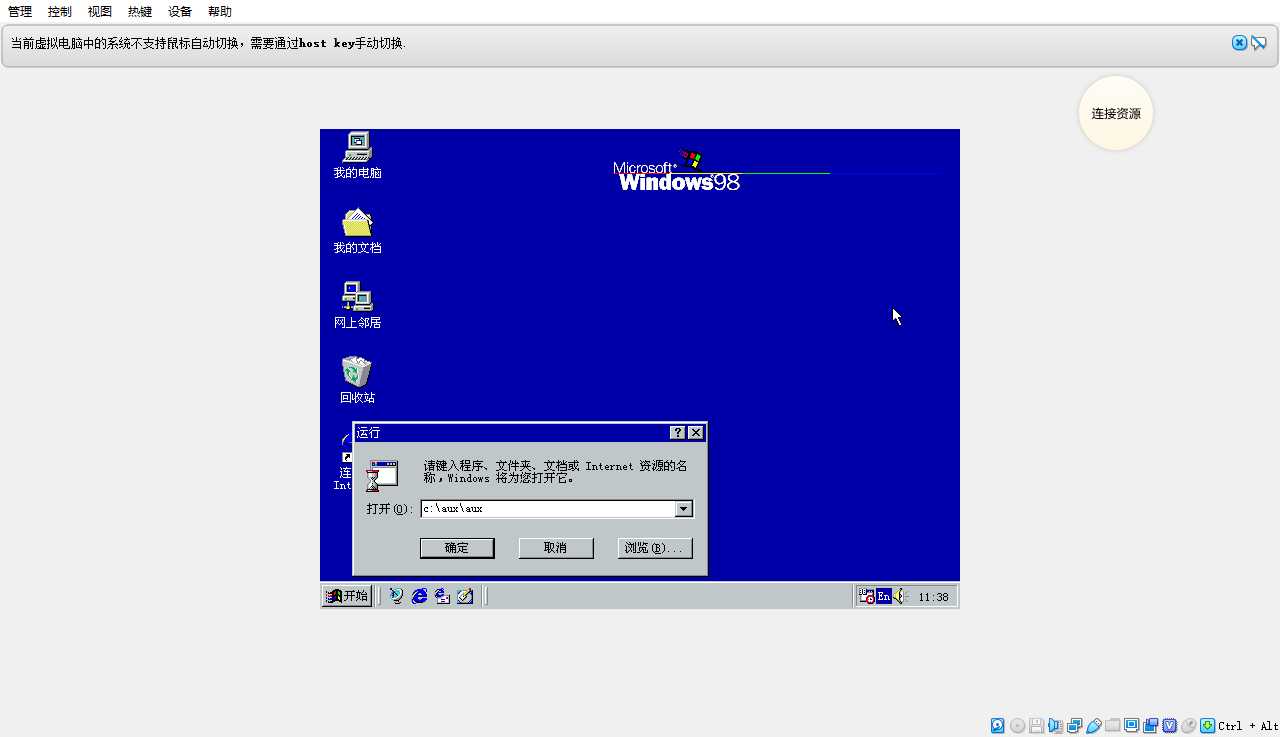Screen dimensions: 1280x737
Task: Click the network adapters status icon
Action: 1075,726
